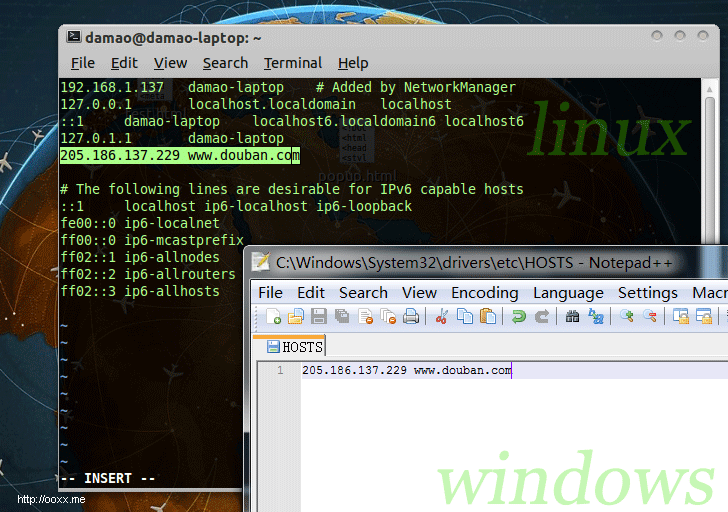This screenshot has height=512, width=728.
Task: Click the New file icon in Notepad++
Action: [x=273, y=316]
